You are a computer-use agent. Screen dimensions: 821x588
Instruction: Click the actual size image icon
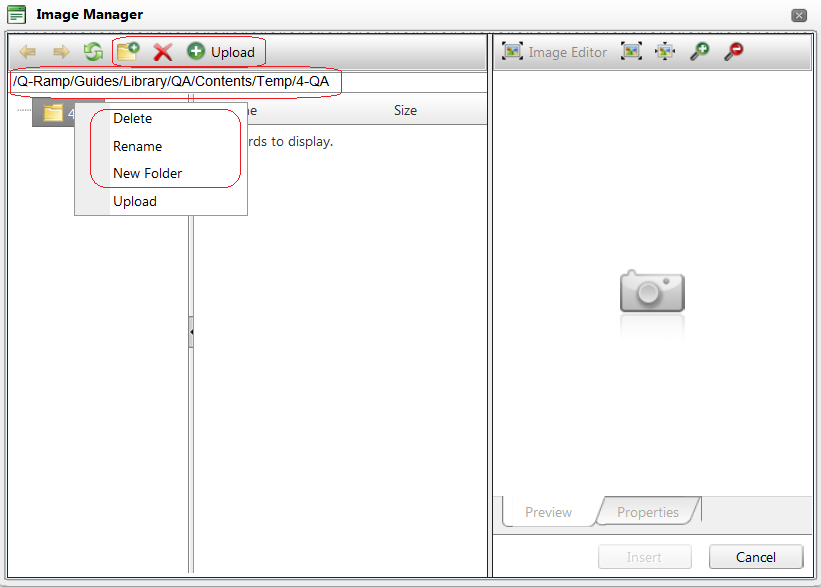pyautogui.click(x=665, y=51)
